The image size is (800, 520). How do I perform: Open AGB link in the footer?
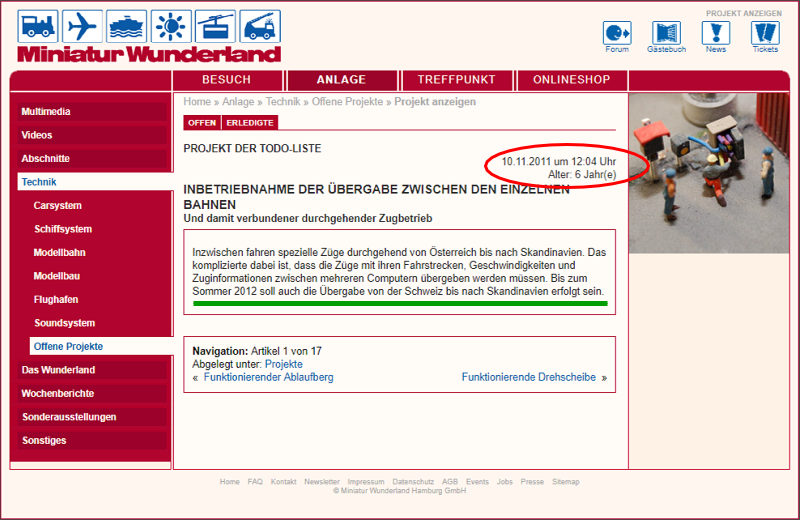tap(450, 482)
